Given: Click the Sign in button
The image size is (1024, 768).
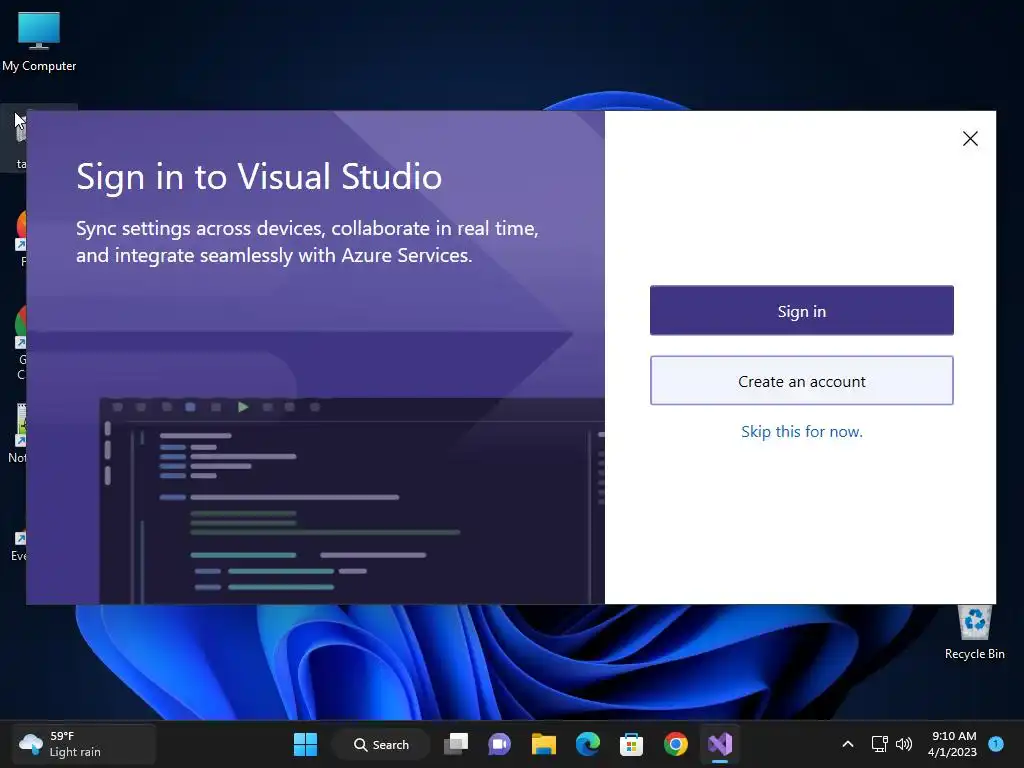Looking at the screenshot, I should click(801, 311).
